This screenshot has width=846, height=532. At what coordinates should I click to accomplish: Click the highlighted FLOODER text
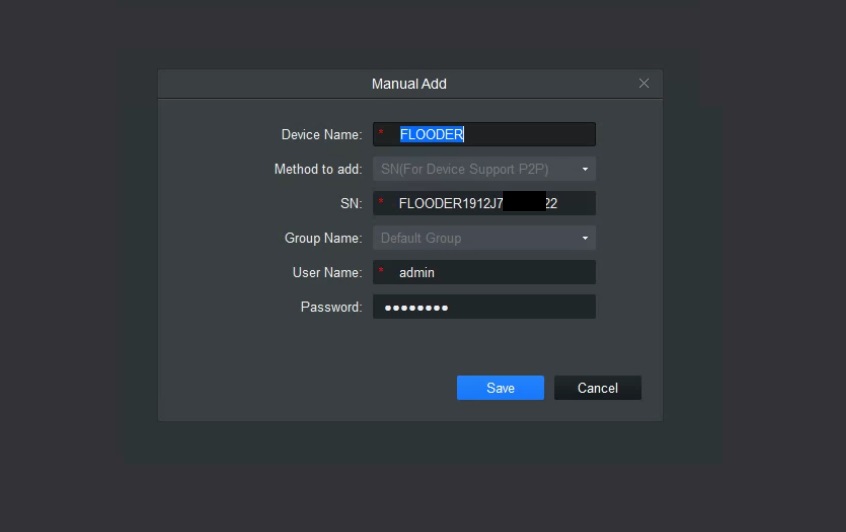(x=432, y=134)
